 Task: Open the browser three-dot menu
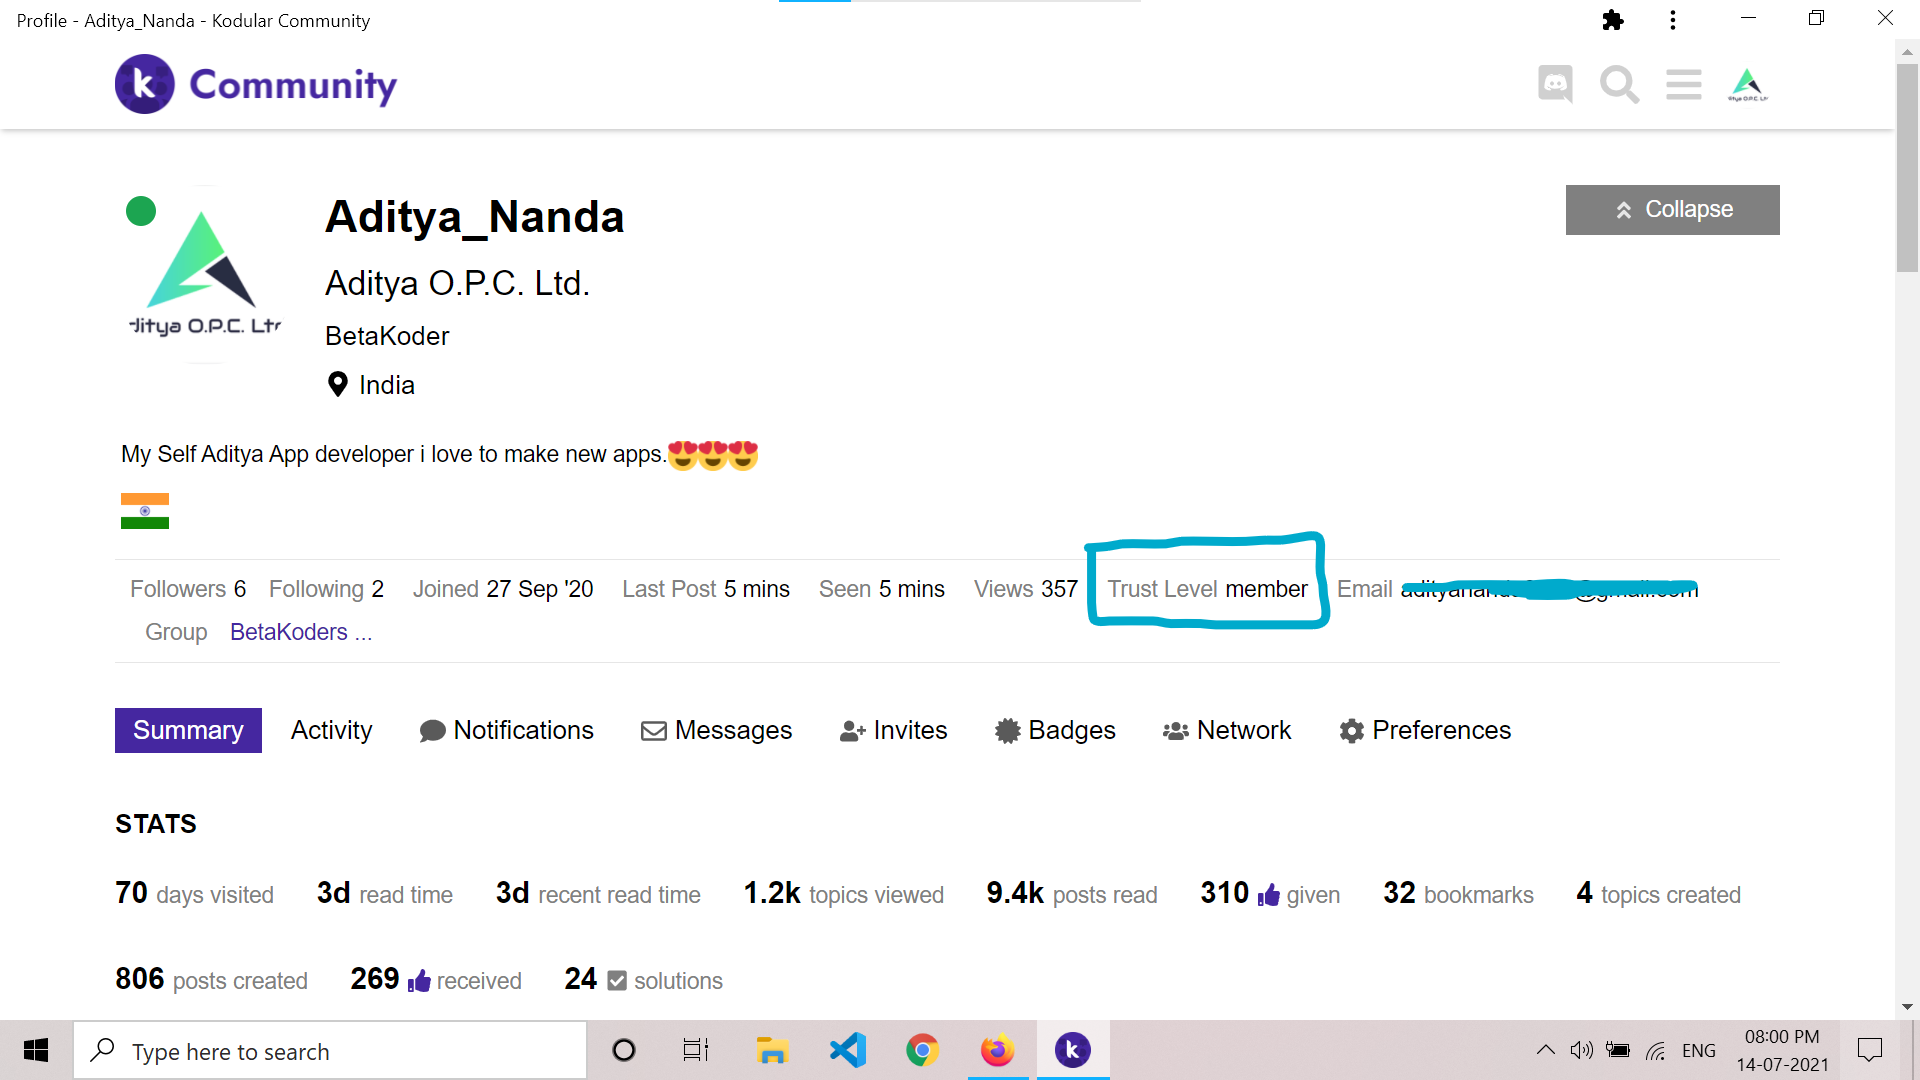pyautogui.click(x=1672, y=20)
